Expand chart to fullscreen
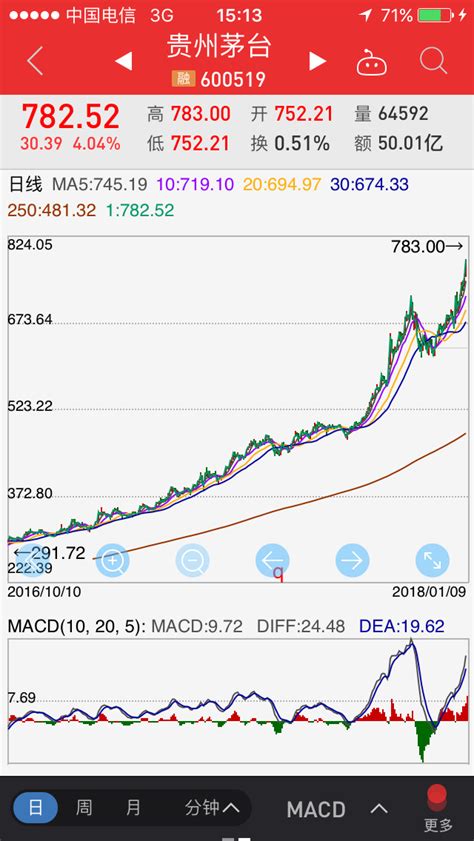The width and height of the screenshot is (474, 841). point(432,560)
